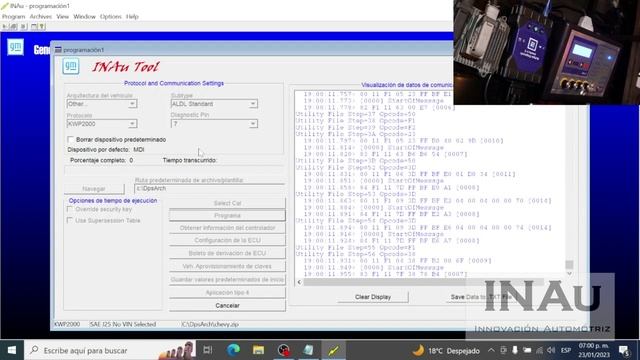Open the weather widget showing 18°C Despejado

point(446,351)
